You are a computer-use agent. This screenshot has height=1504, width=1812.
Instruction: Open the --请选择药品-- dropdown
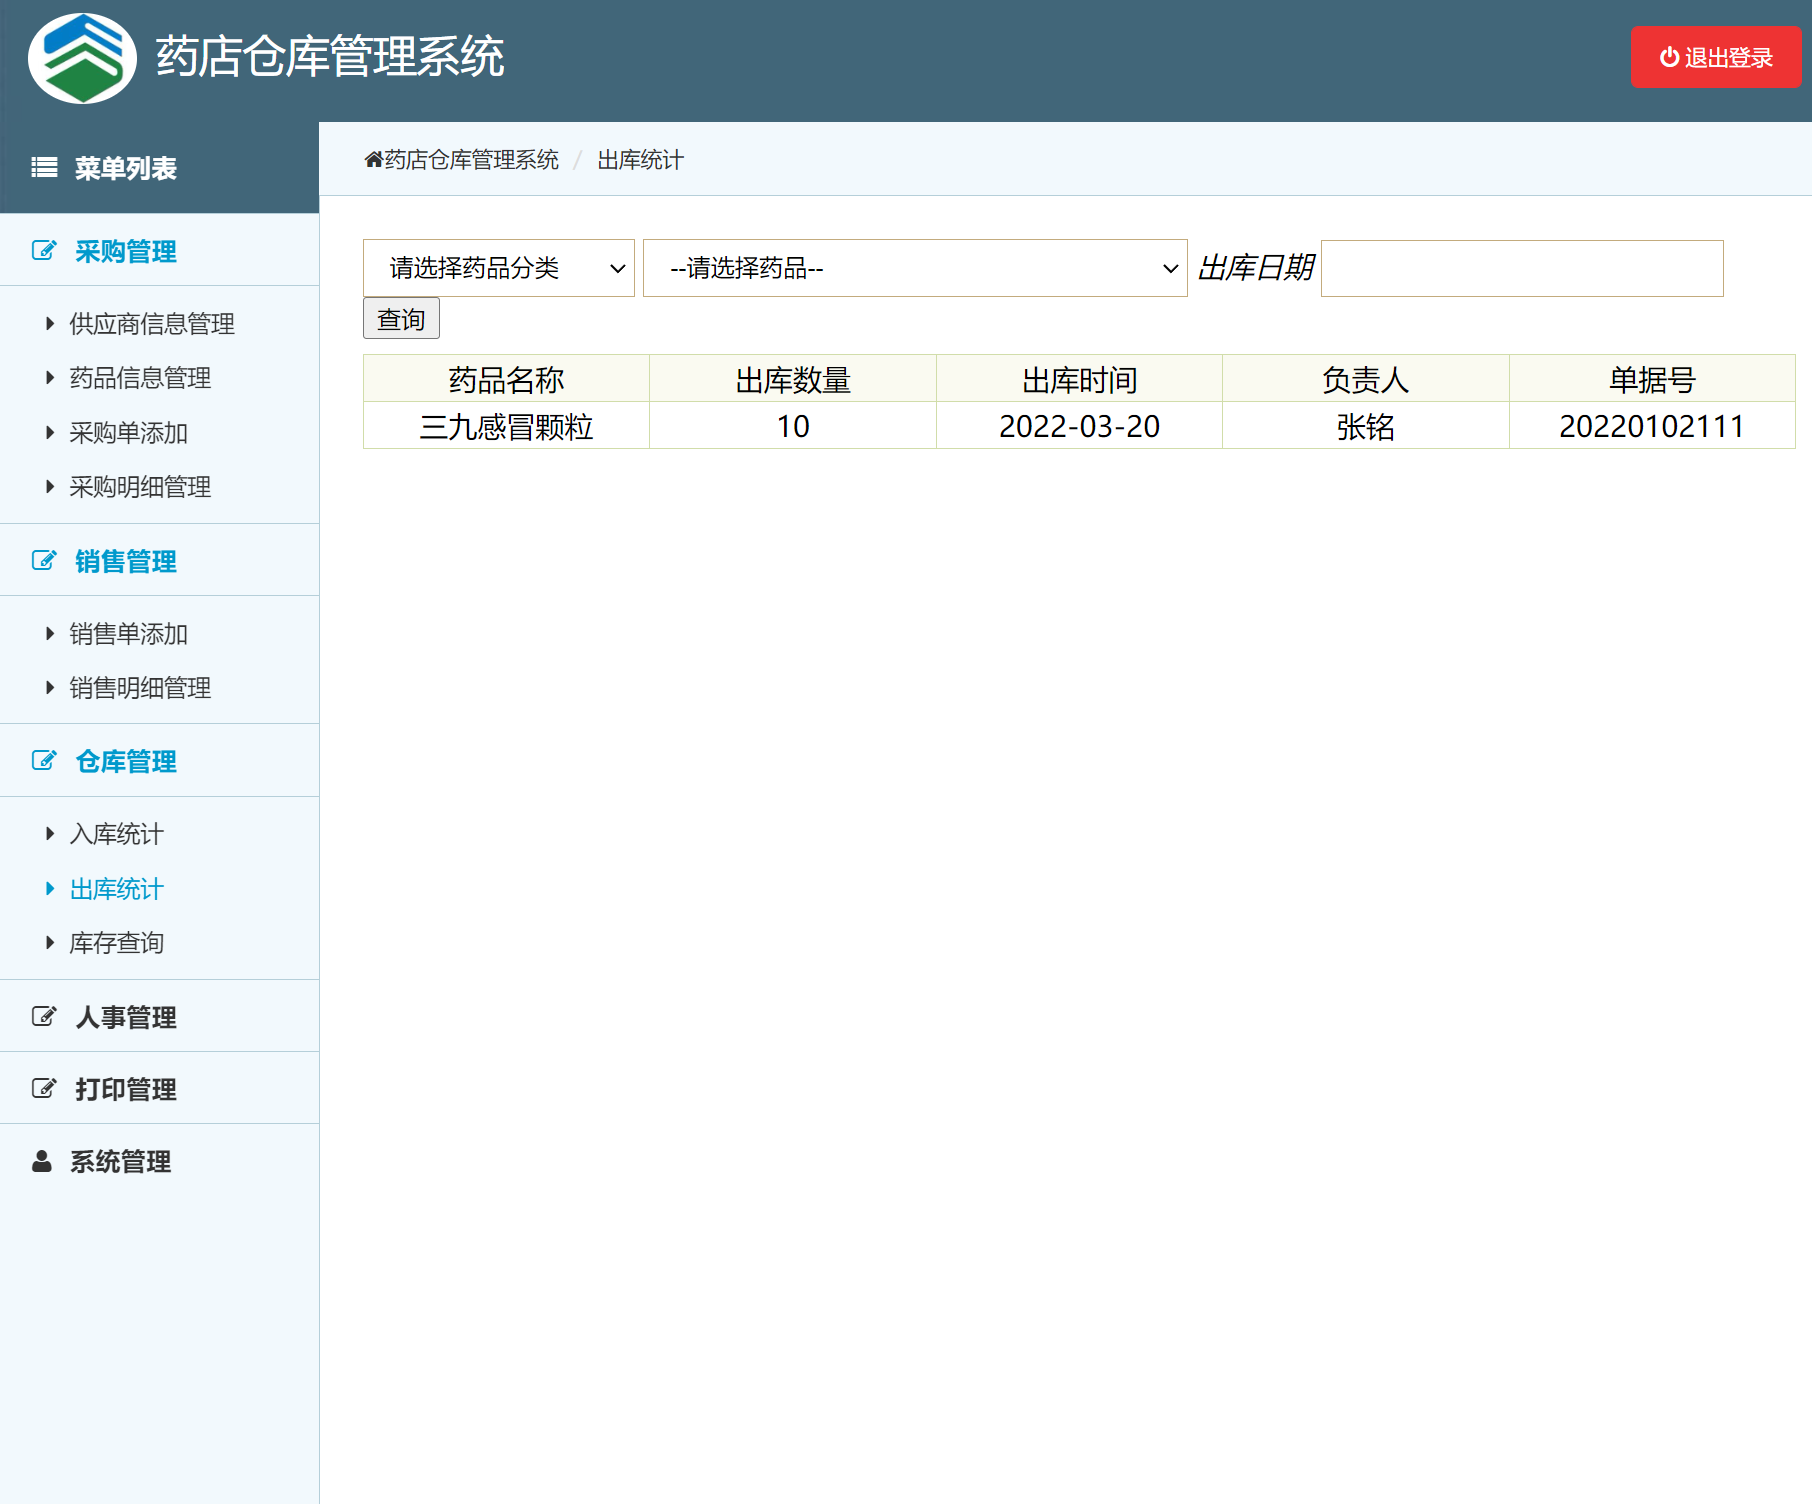(913, 268)
